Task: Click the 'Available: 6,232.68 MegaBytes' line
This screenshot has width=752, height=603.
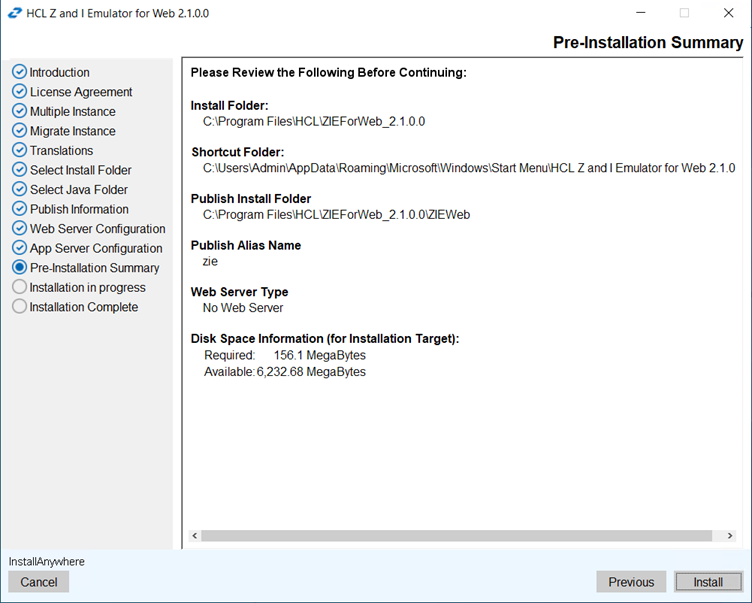Action: coord(285,372)
